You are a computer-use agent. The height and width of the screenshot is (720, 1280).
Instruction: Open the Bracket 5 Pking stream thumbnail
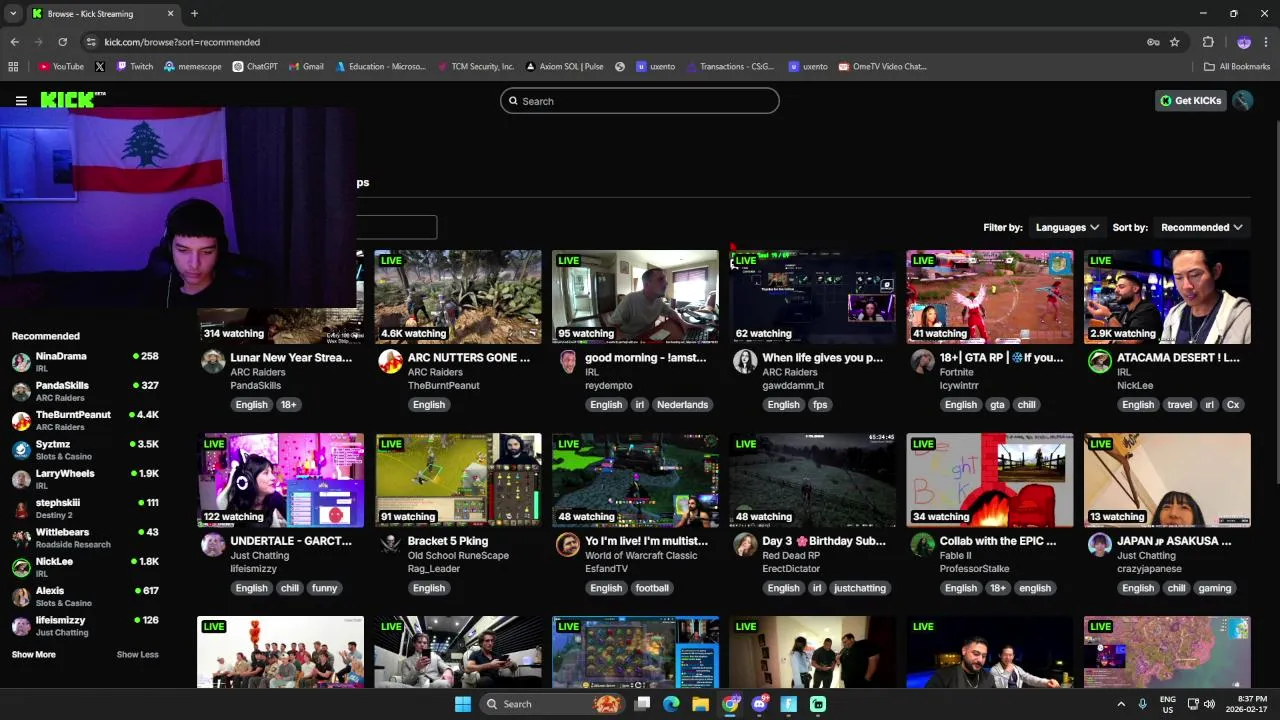pos(458,480)
